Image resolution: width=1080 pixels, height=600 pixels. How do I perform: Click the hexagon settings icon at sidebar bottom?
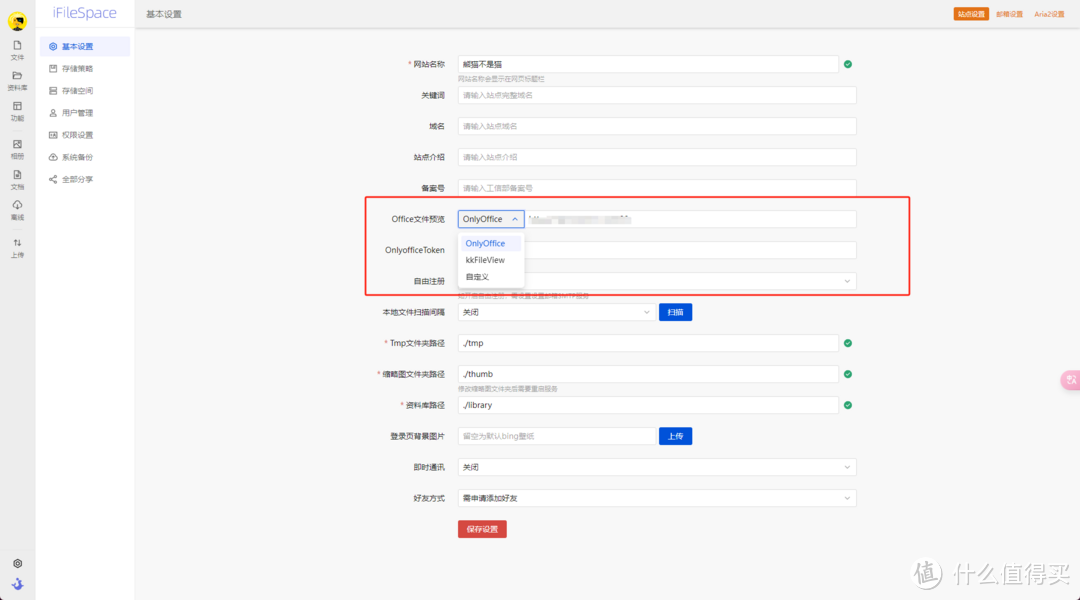[17, 564]
